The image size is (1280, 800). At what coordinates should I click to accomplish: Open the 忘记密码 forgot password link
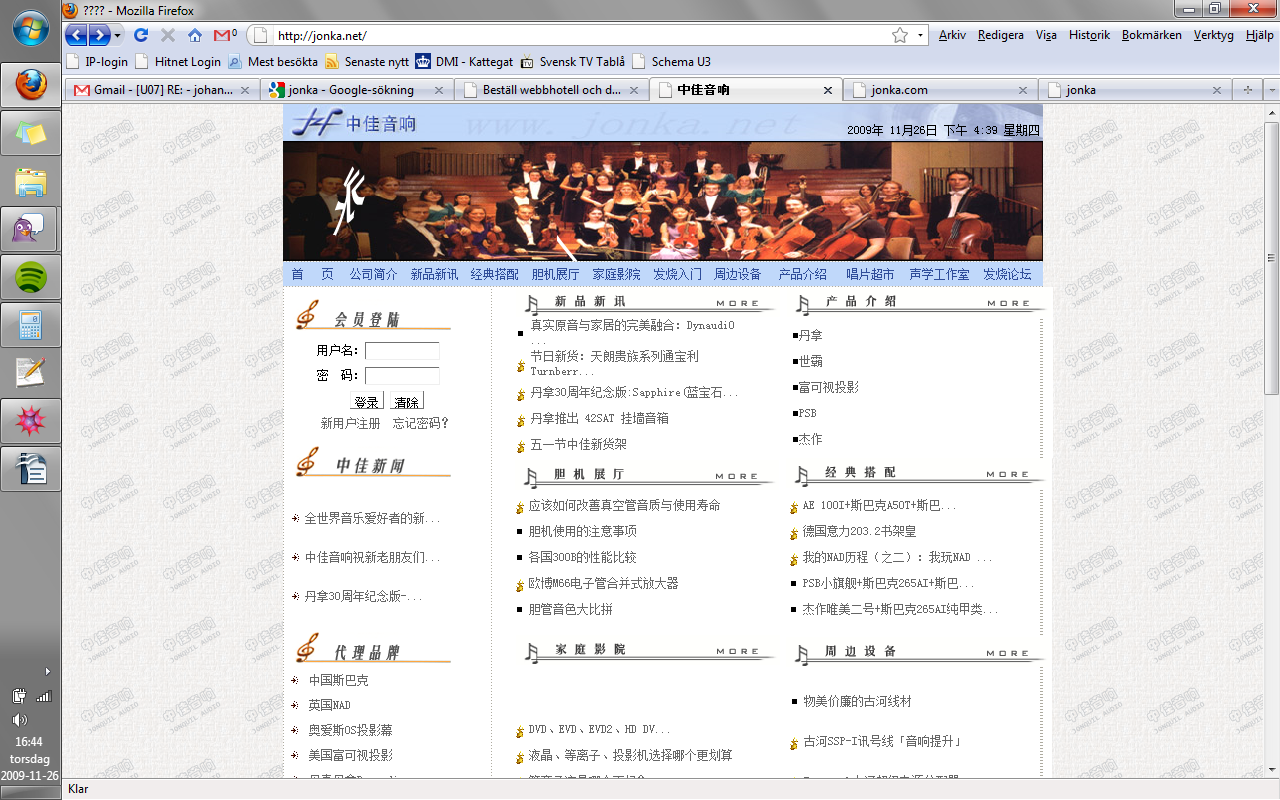click(421, 424)
